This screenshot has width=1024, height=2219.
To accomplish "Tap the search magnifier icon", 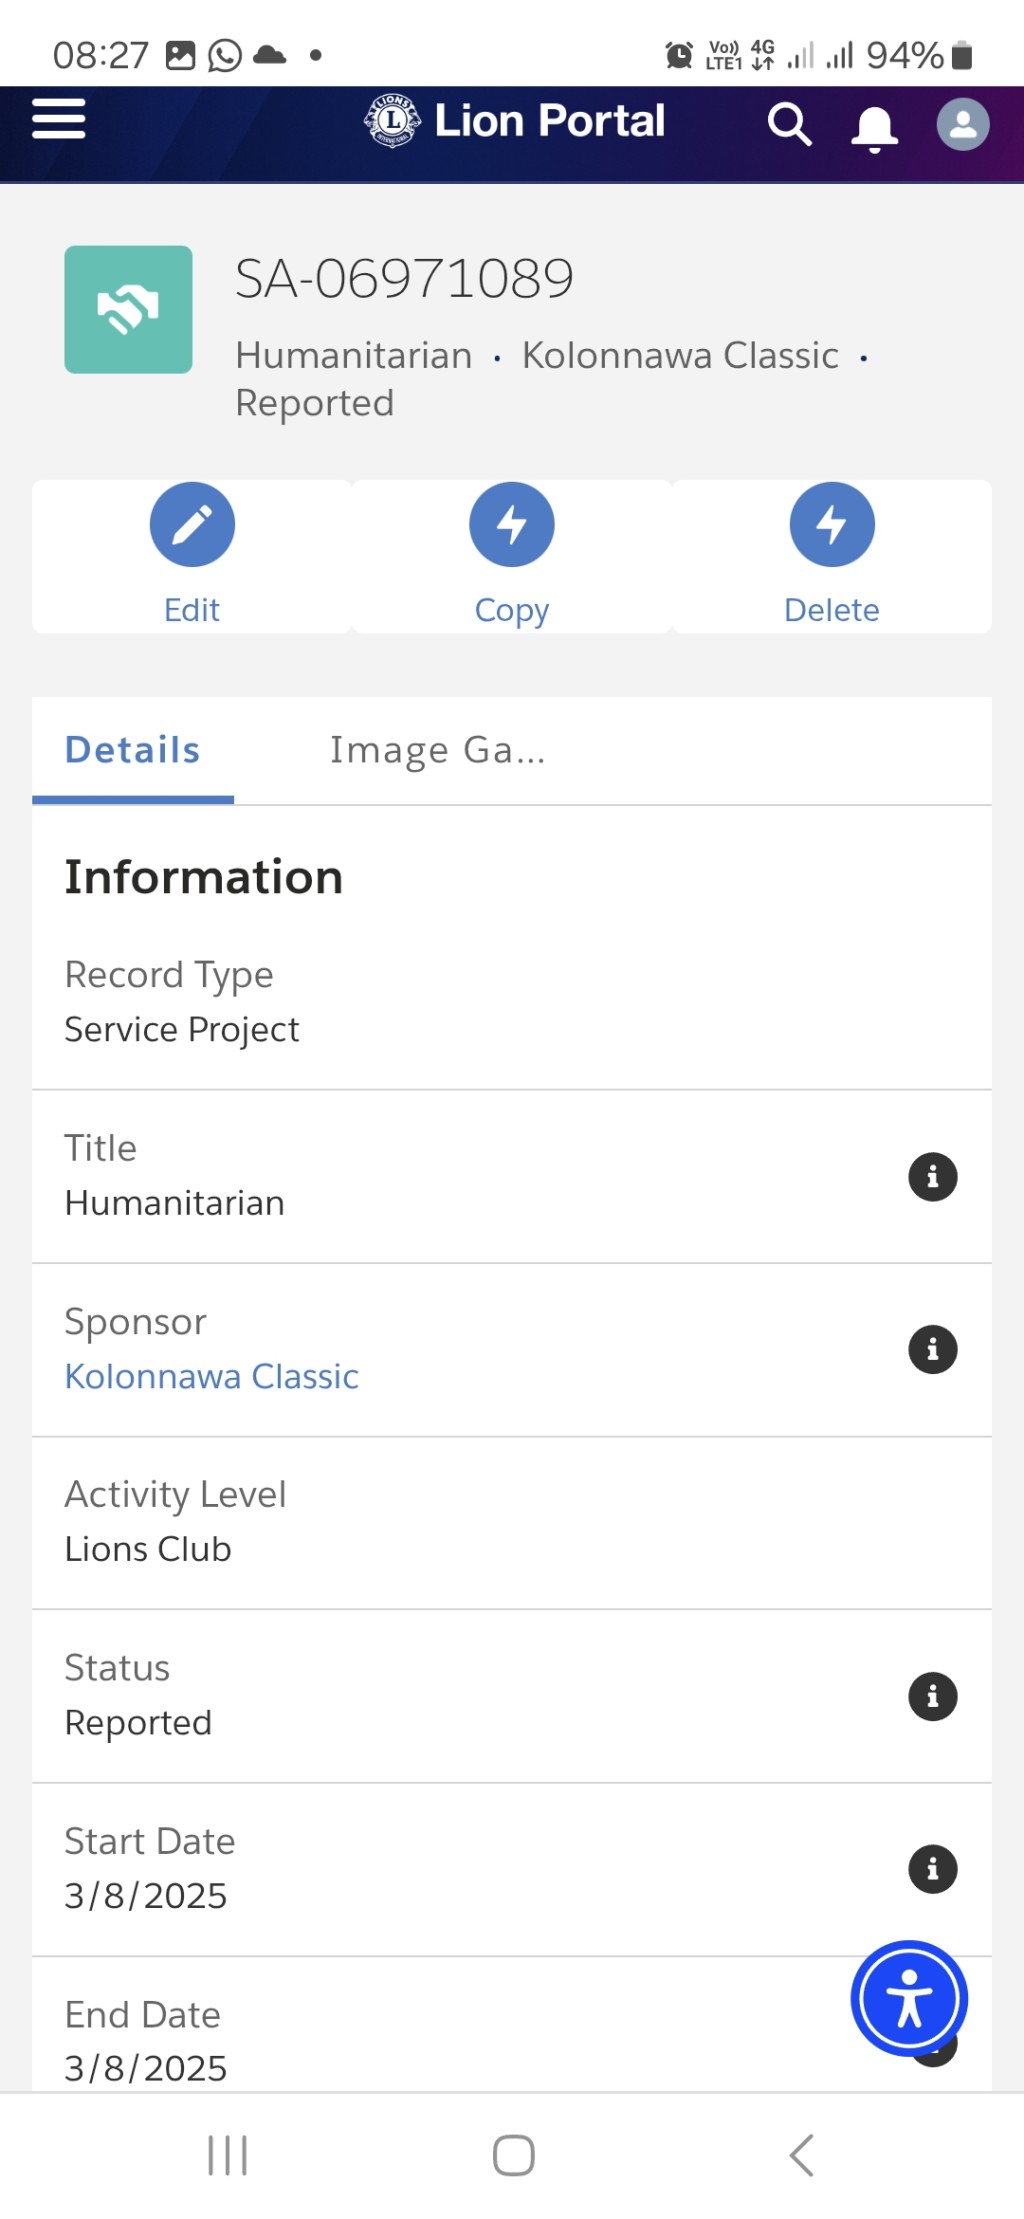I will click(789, 125).
